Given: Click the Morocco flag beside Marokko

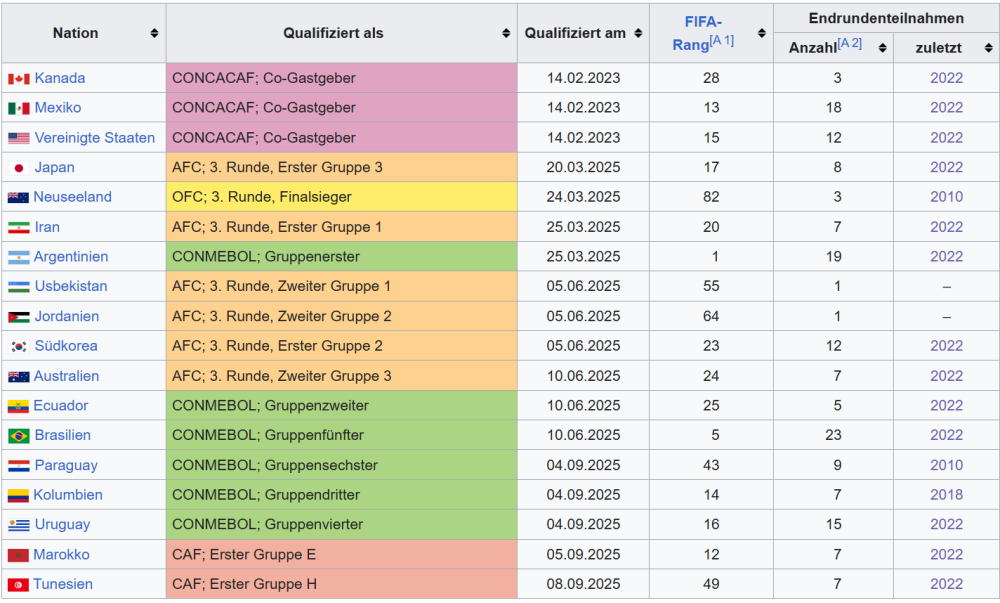Looking at the screenshot, I should point(18,555).
